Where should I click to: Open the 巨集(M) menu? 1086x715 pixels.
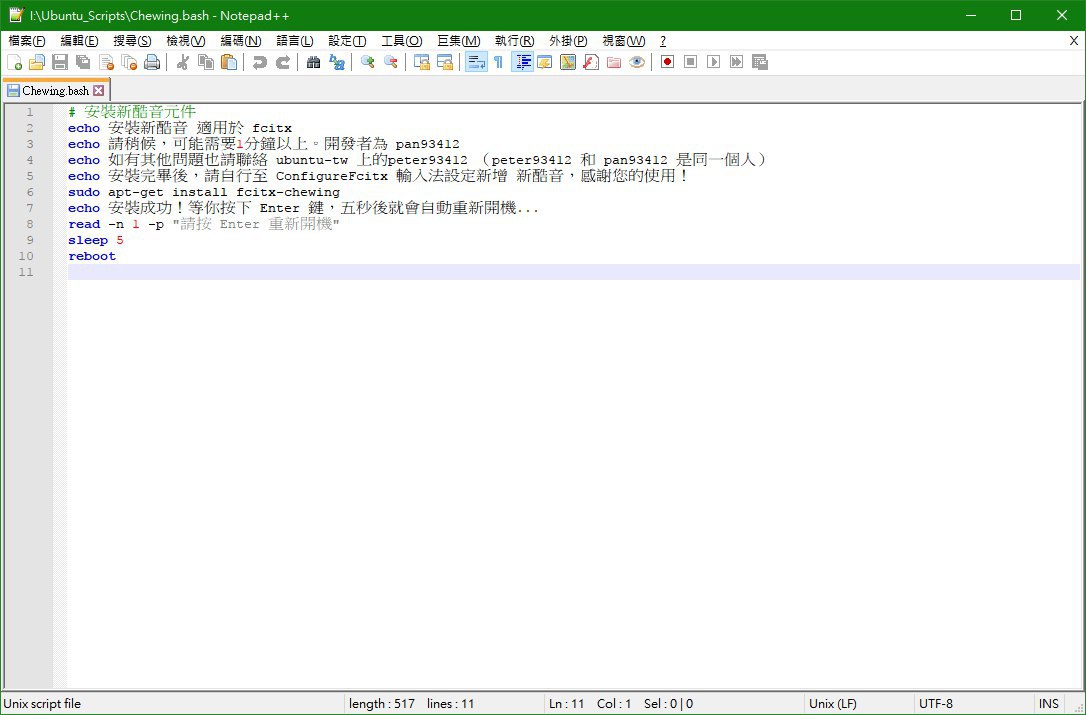(459, 42)
